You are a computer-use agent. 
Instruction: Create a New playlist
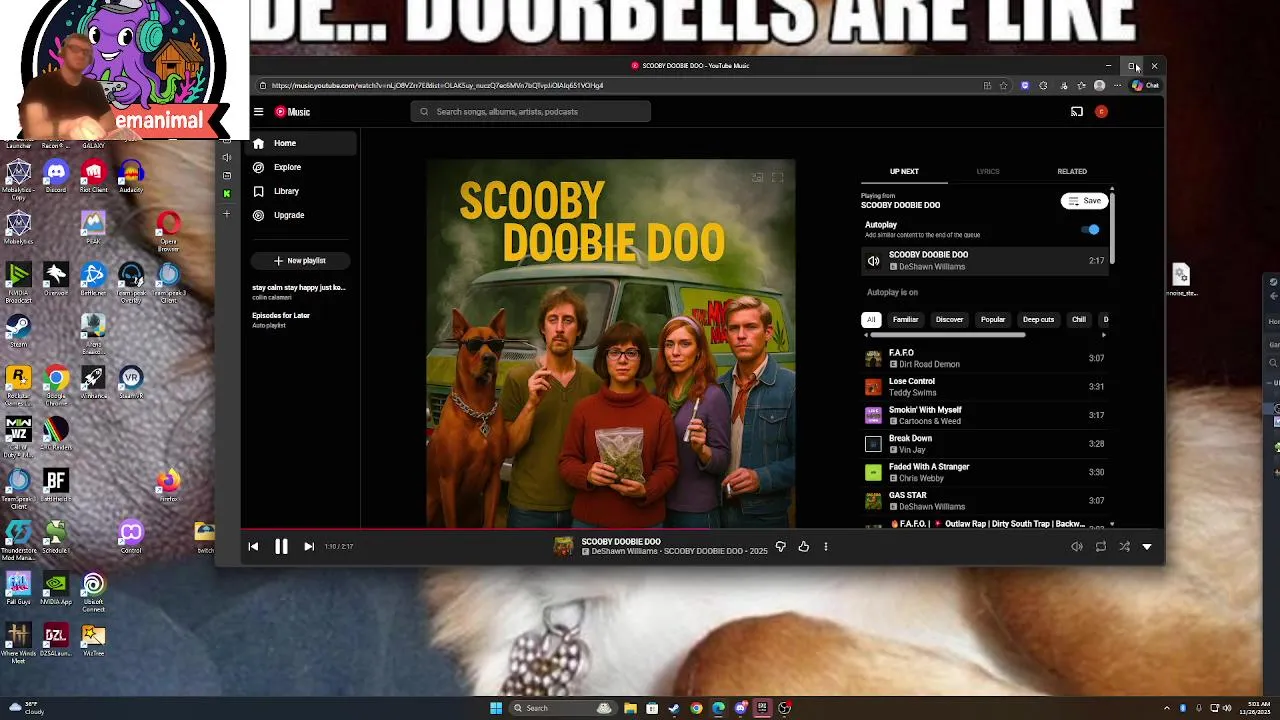pos(300,260)
